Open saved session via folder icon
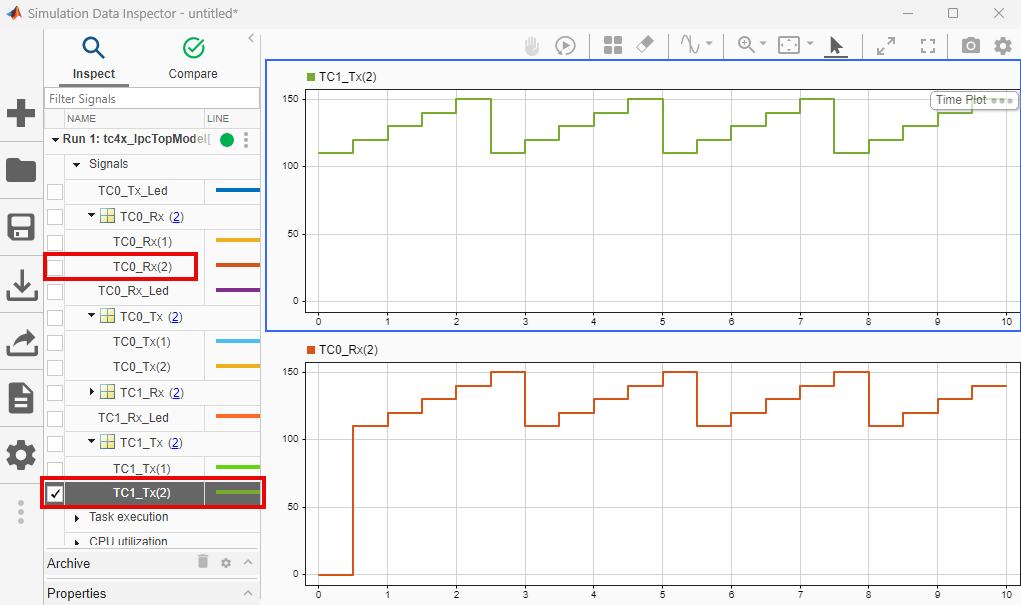 tap(21, 170)
